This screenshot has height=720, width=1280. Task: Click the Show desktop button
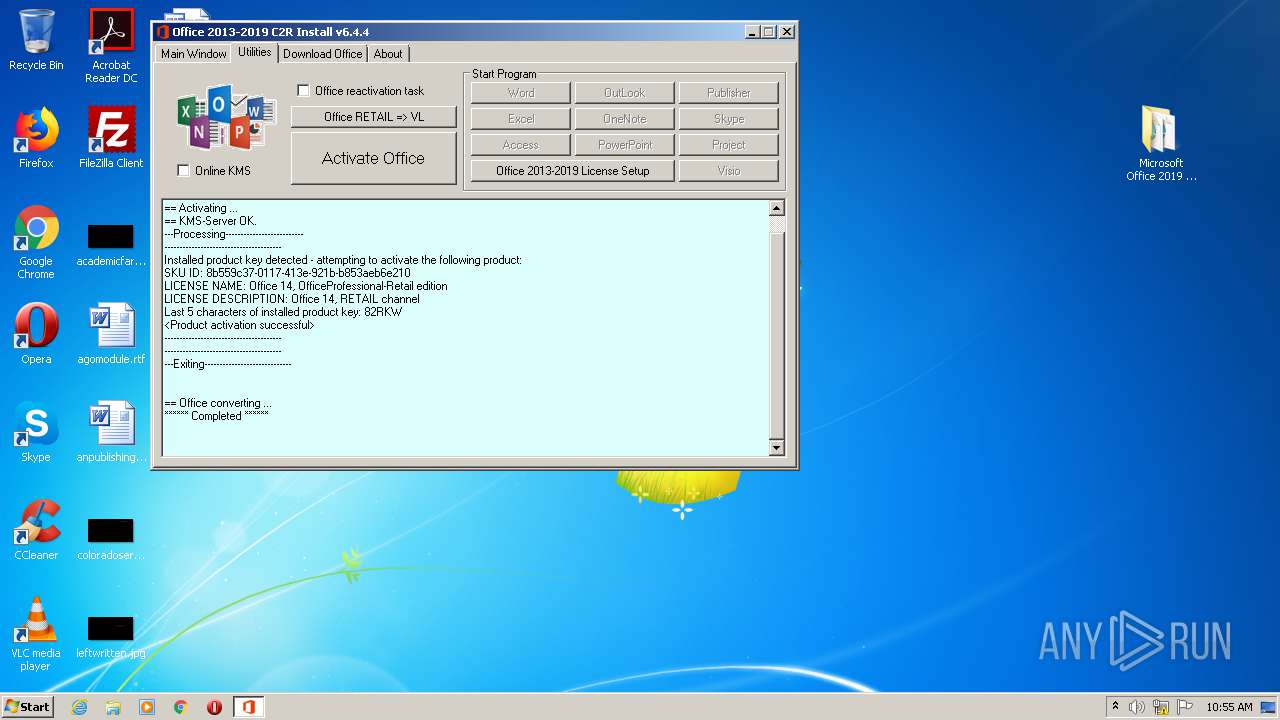pos(1267,707)
